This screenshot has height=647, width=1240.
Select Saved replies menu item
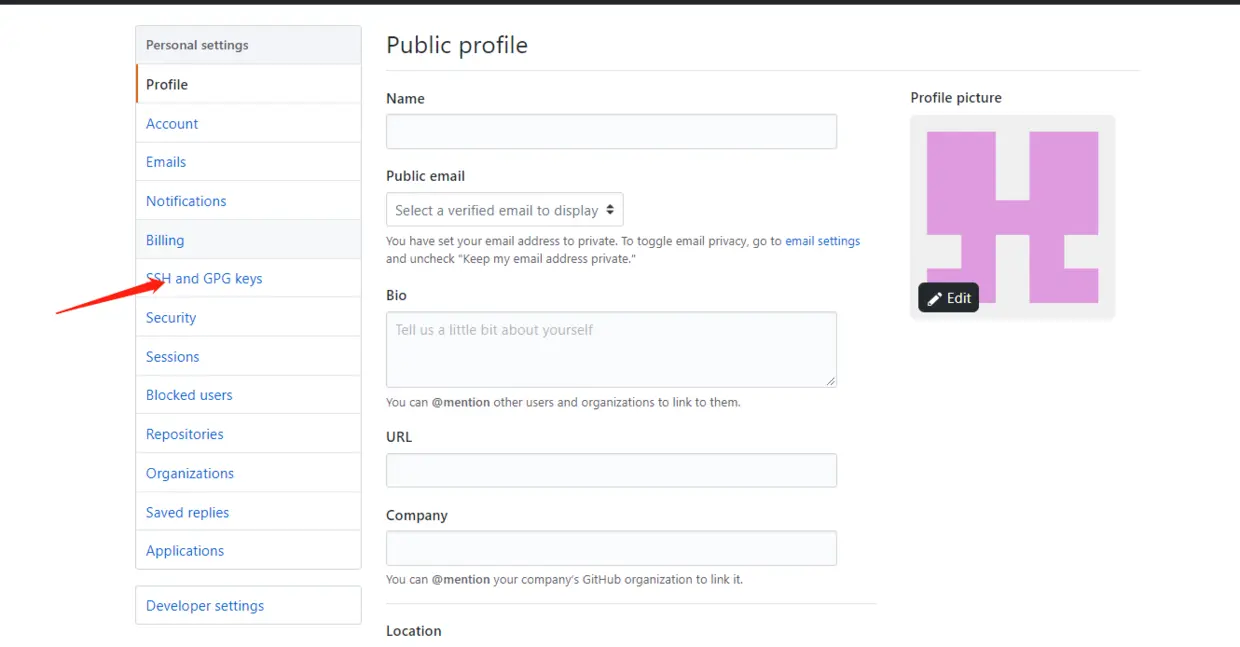point(187,512)
